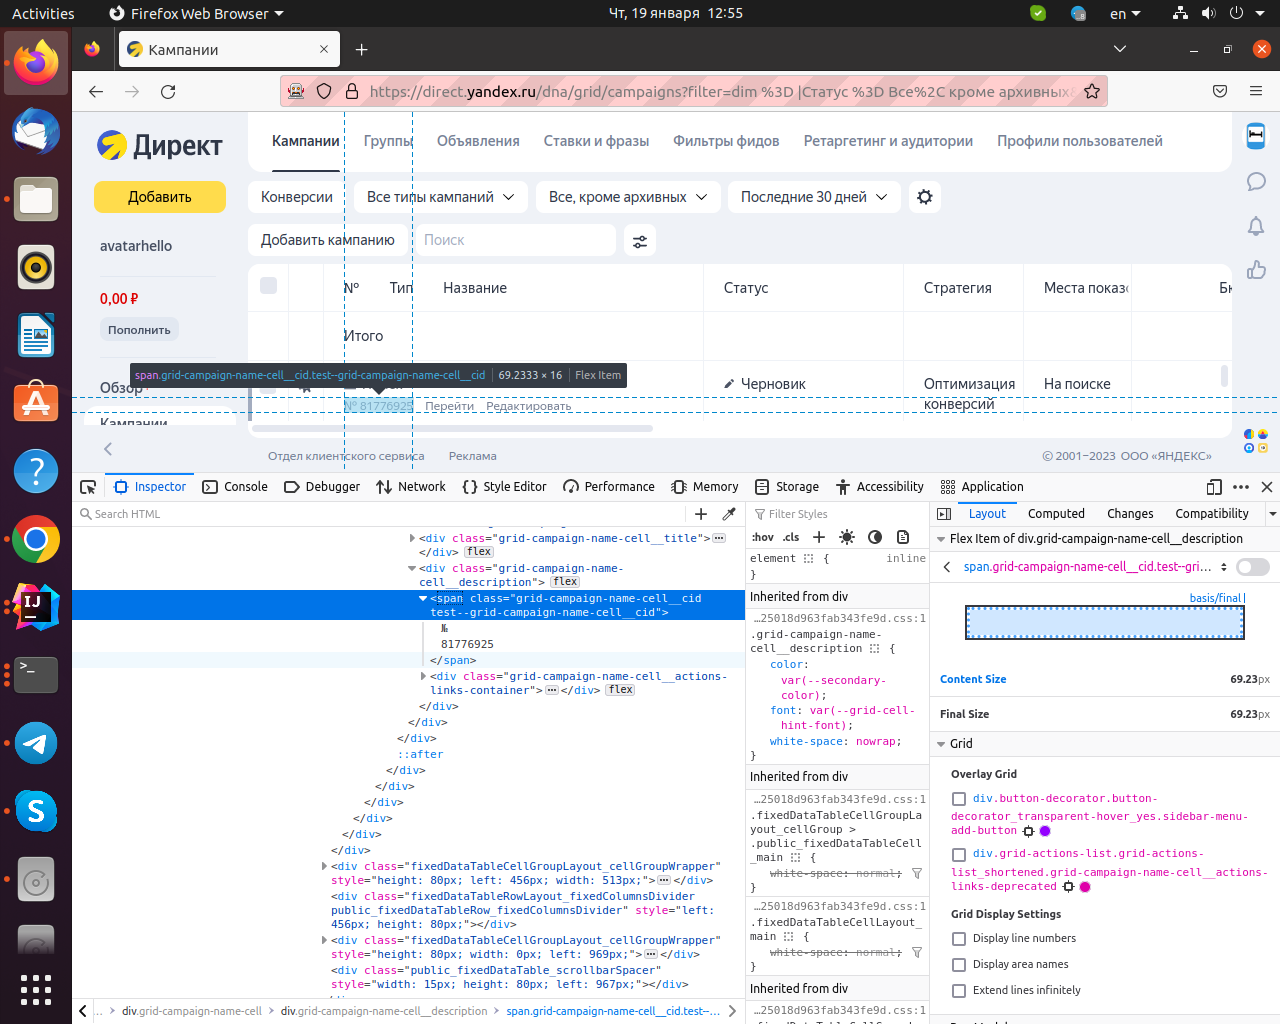1280x1024 pixels.
Task: Enable Display area names
Action: point(959,965)
